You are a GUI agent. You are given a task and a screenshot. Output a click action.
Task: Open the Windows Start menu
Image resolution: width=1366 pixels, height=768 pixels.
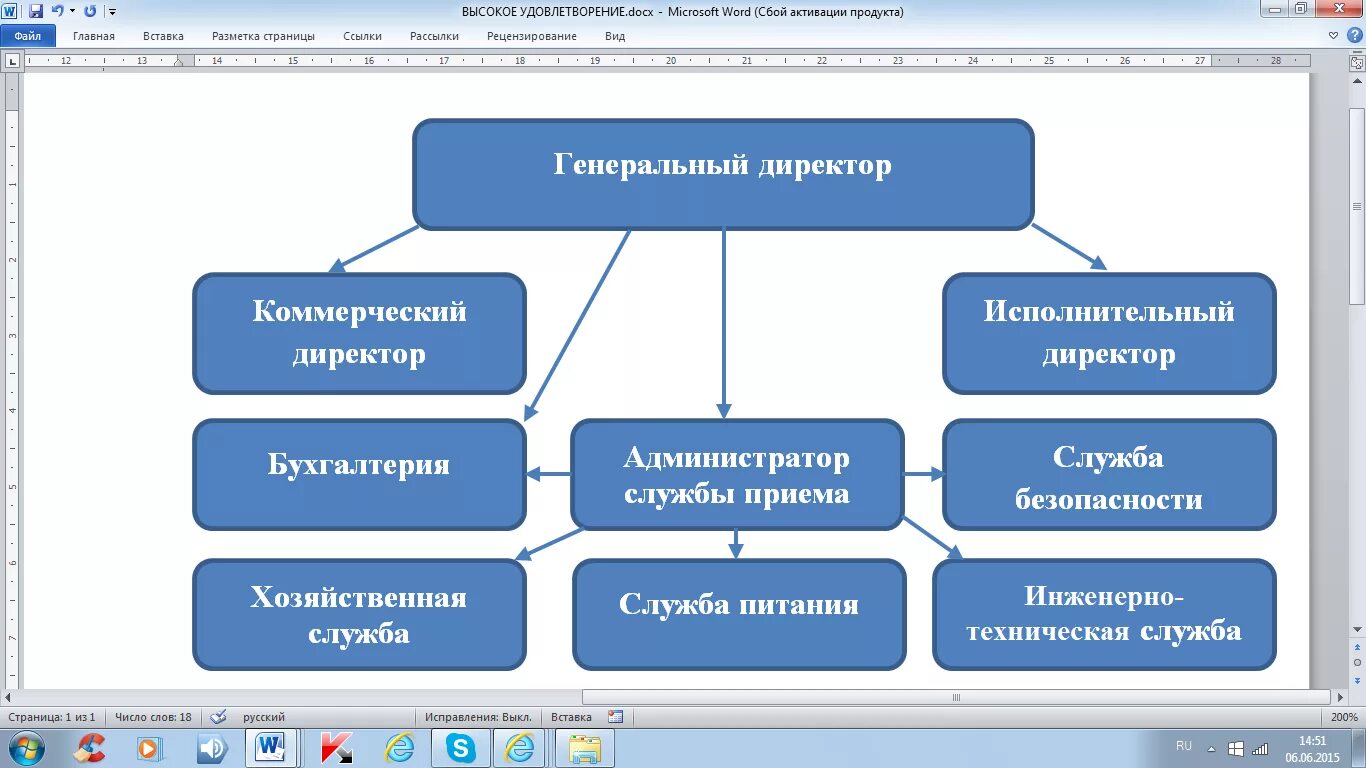(26, 748)
